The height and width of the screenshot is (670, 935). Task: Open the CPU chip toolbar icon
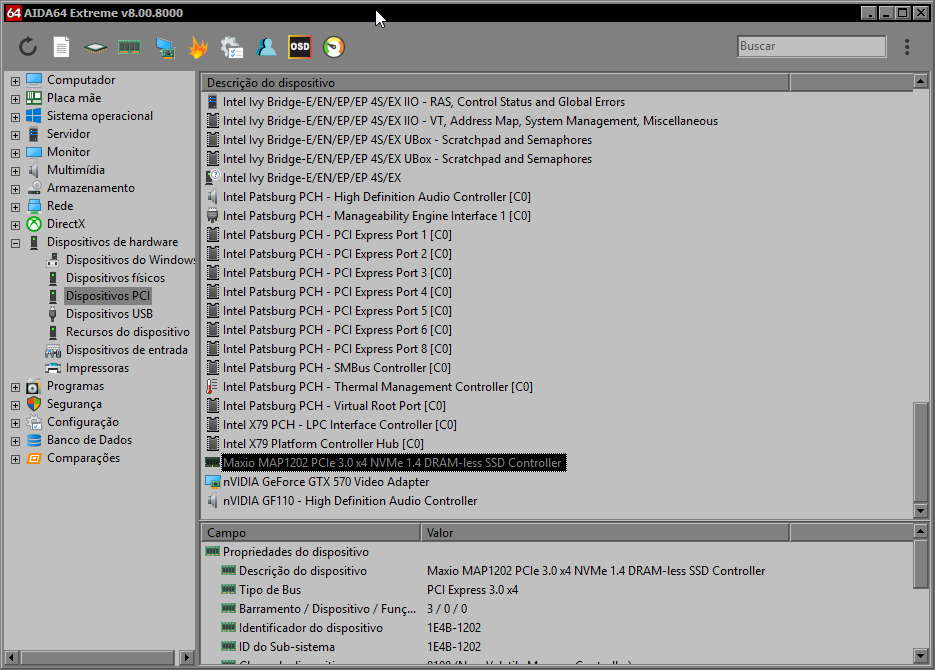95,48
